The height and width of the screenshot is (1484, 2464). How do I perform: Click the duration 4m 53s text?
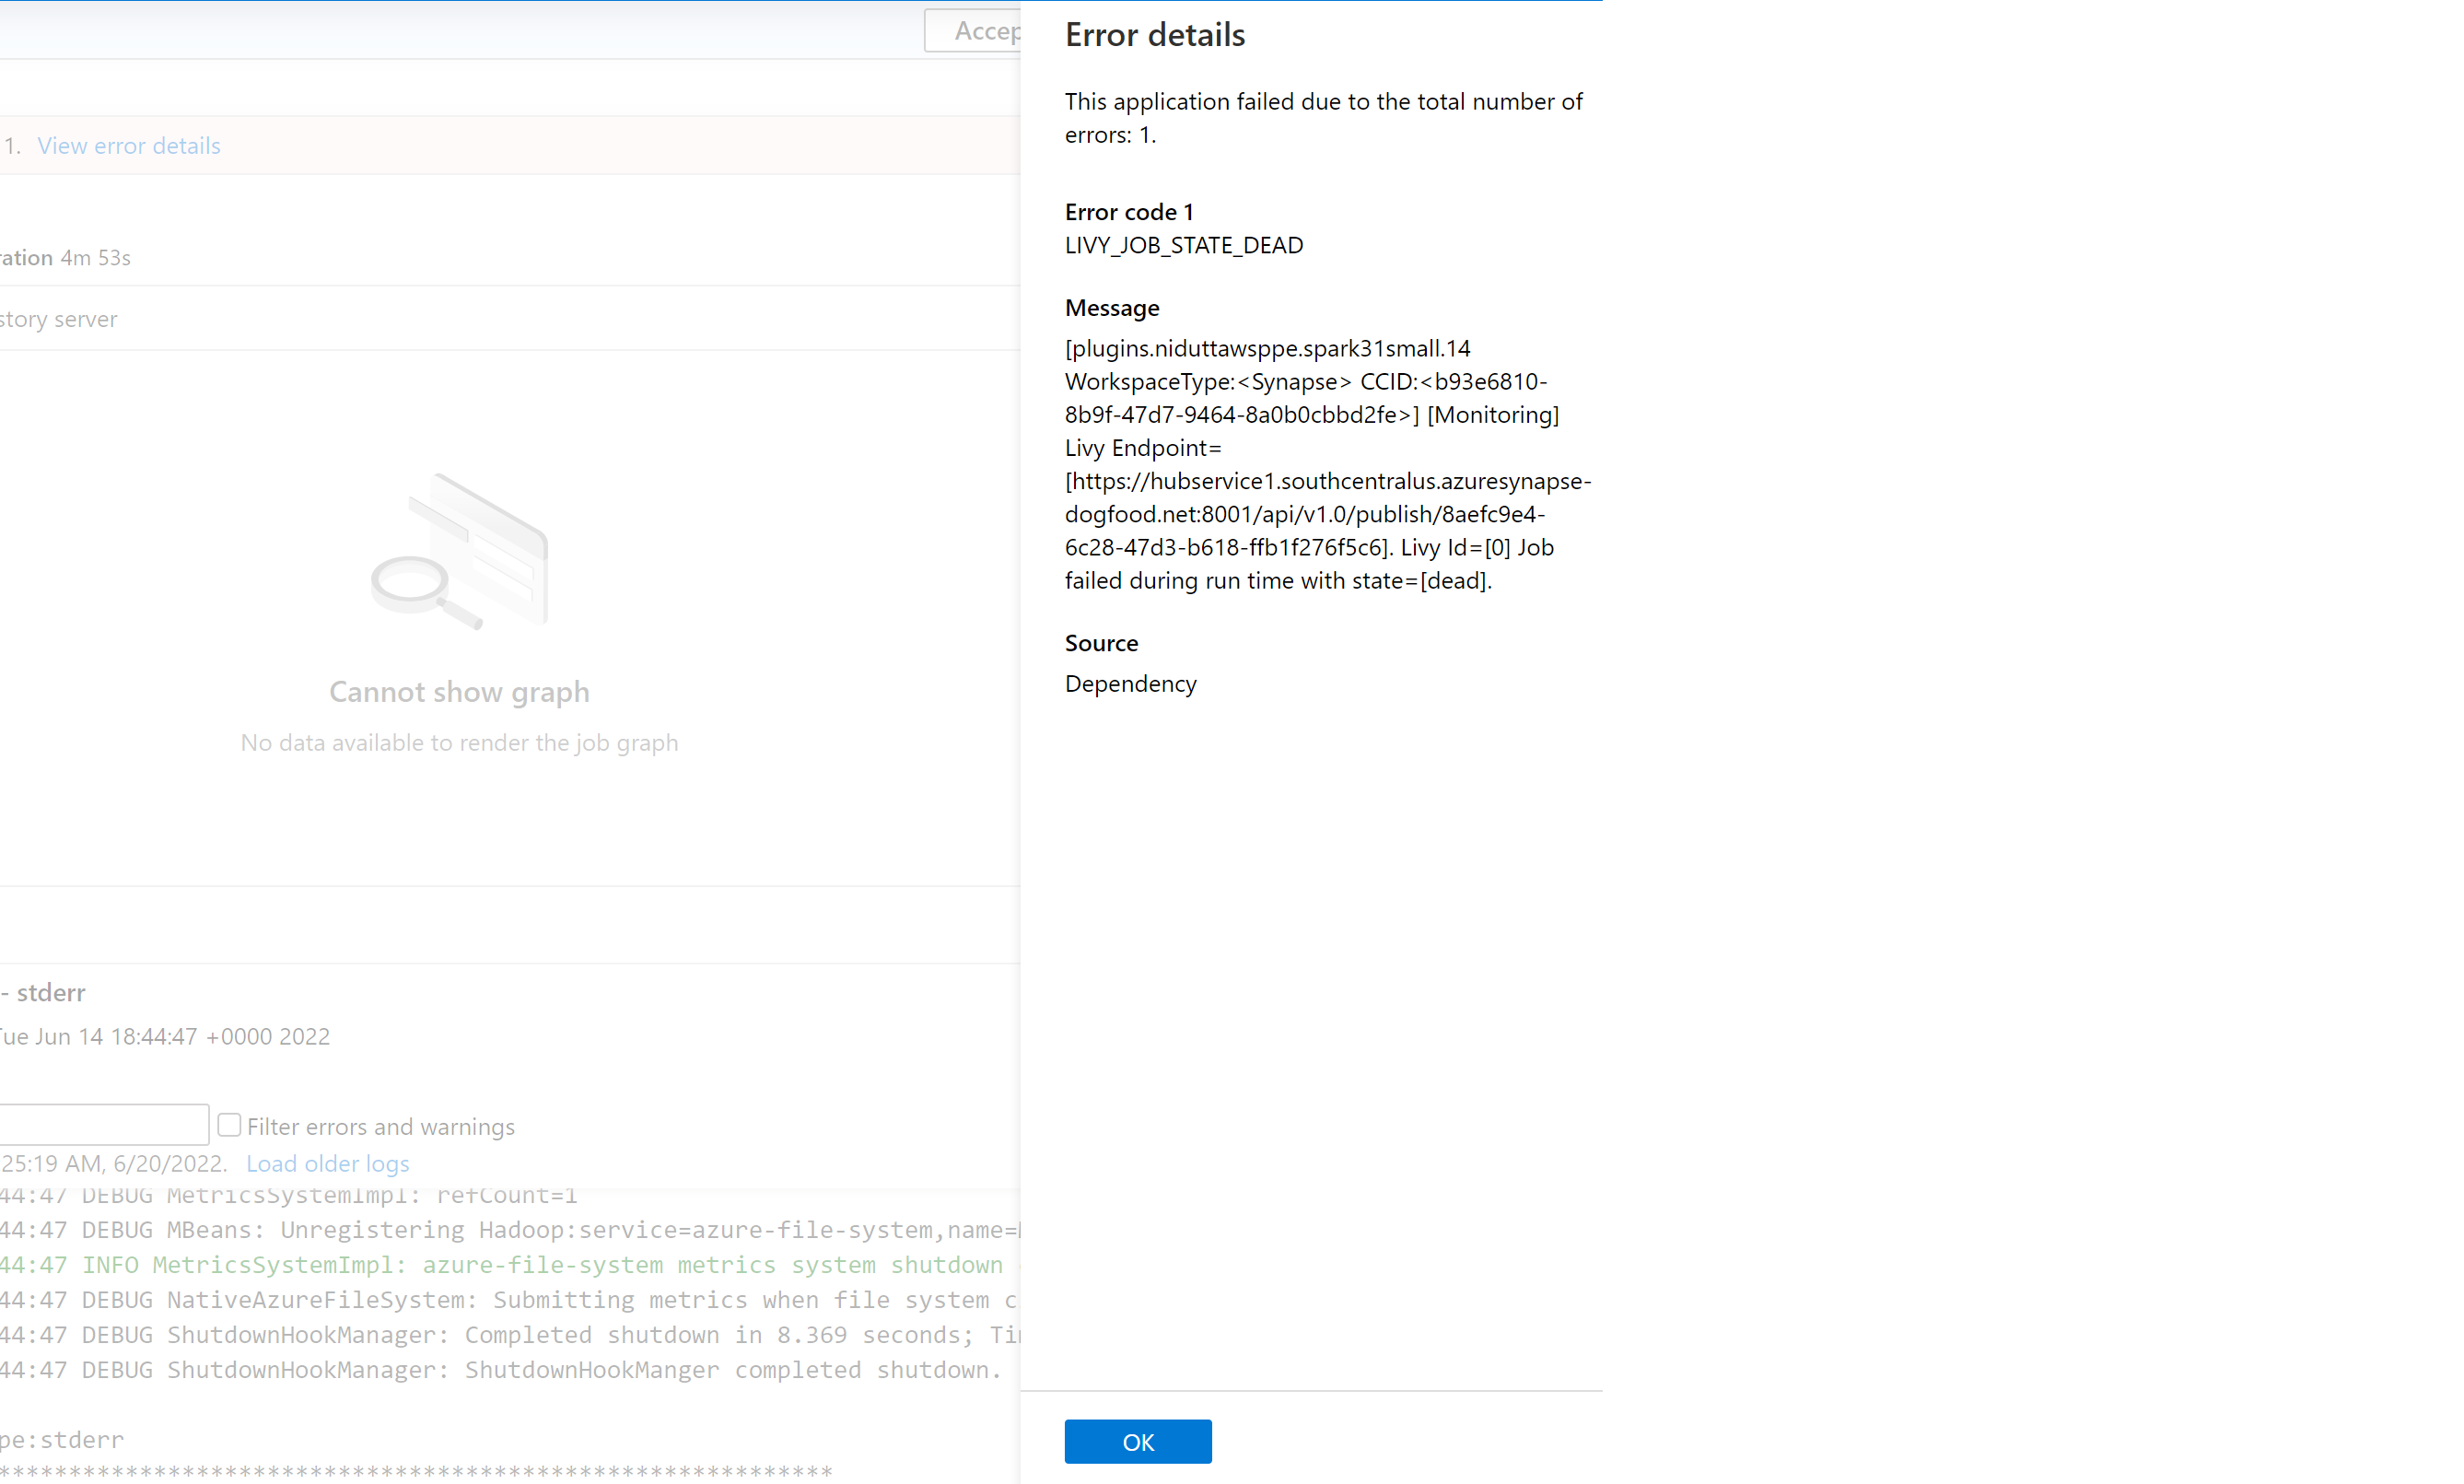click(94, 258)
